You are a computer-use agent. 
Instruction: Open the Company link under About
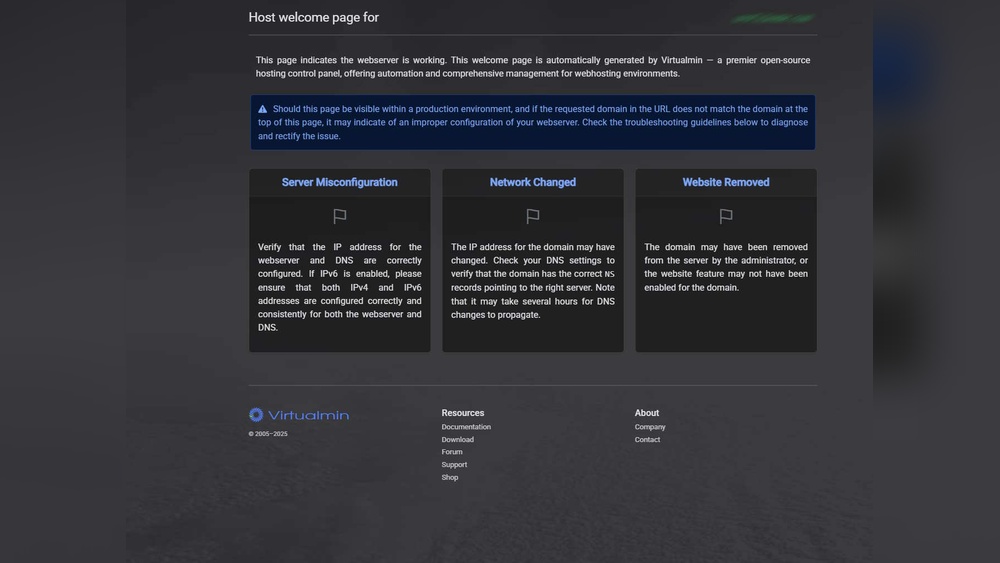click(x=650, y=427)
